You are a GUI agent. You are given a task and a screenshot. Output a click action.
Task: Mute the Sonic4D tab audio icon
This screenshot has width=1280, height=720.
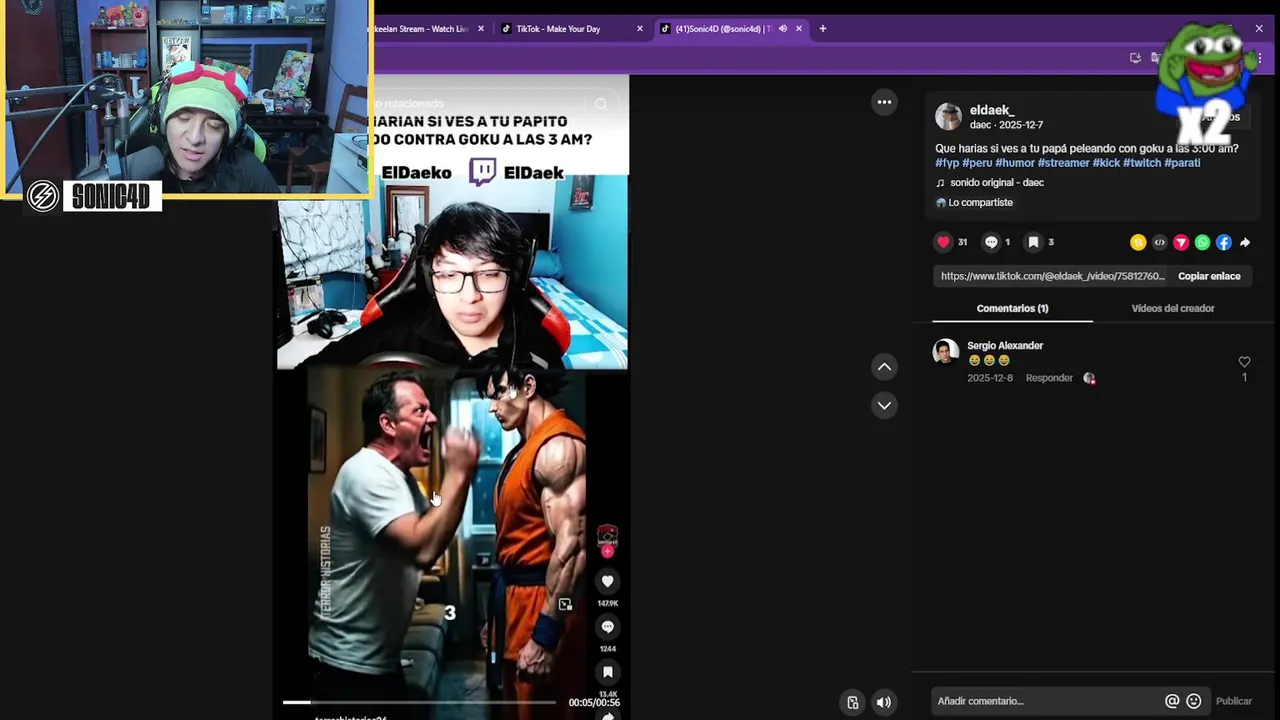[x=783, y=29]
